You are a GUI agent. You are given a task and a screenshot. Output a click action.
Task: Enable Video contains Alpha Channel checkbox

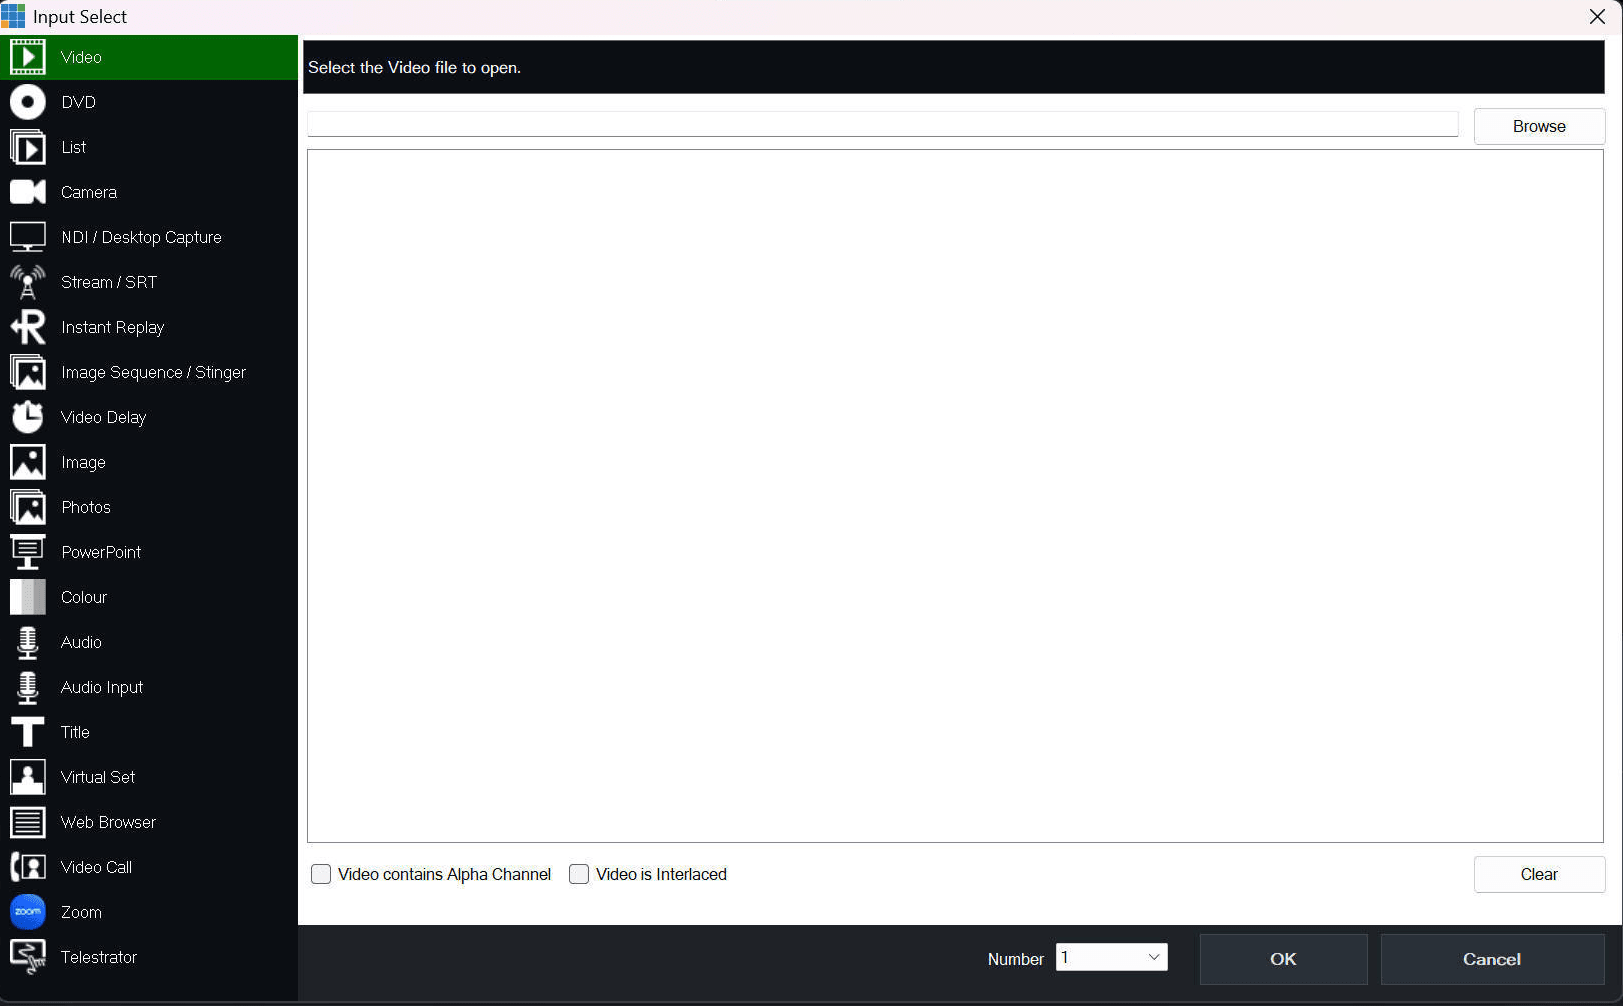[321, 874]
